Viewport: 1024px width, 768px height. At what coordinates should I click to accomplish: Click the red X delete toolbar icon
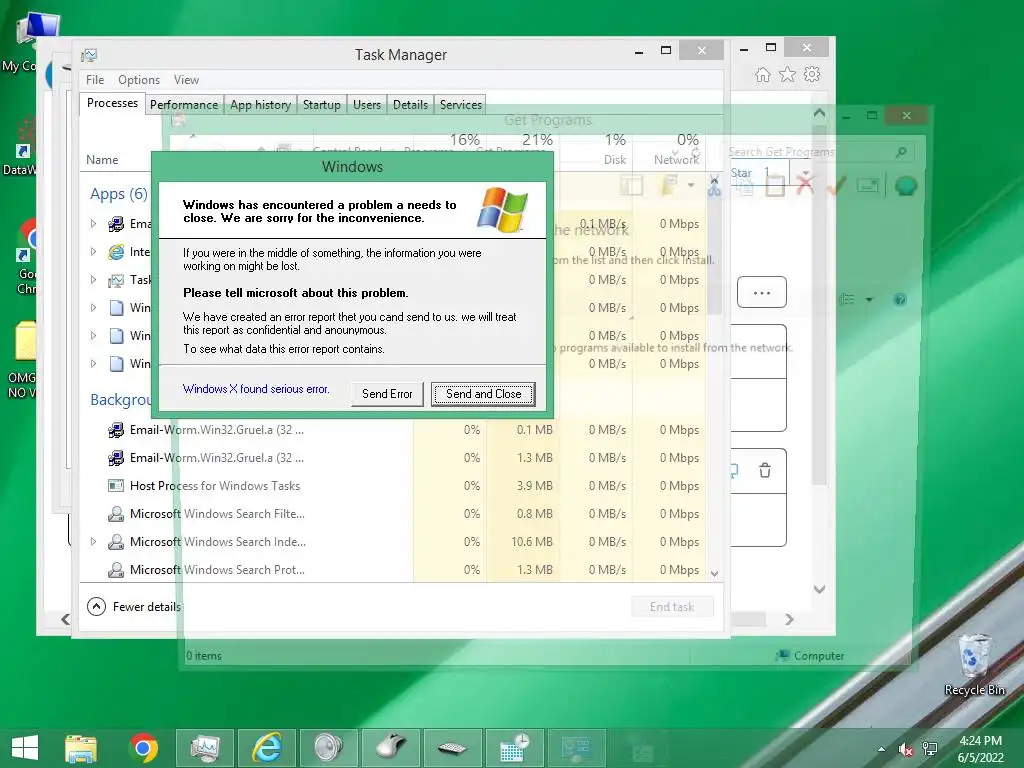click(x=805, y=185)
